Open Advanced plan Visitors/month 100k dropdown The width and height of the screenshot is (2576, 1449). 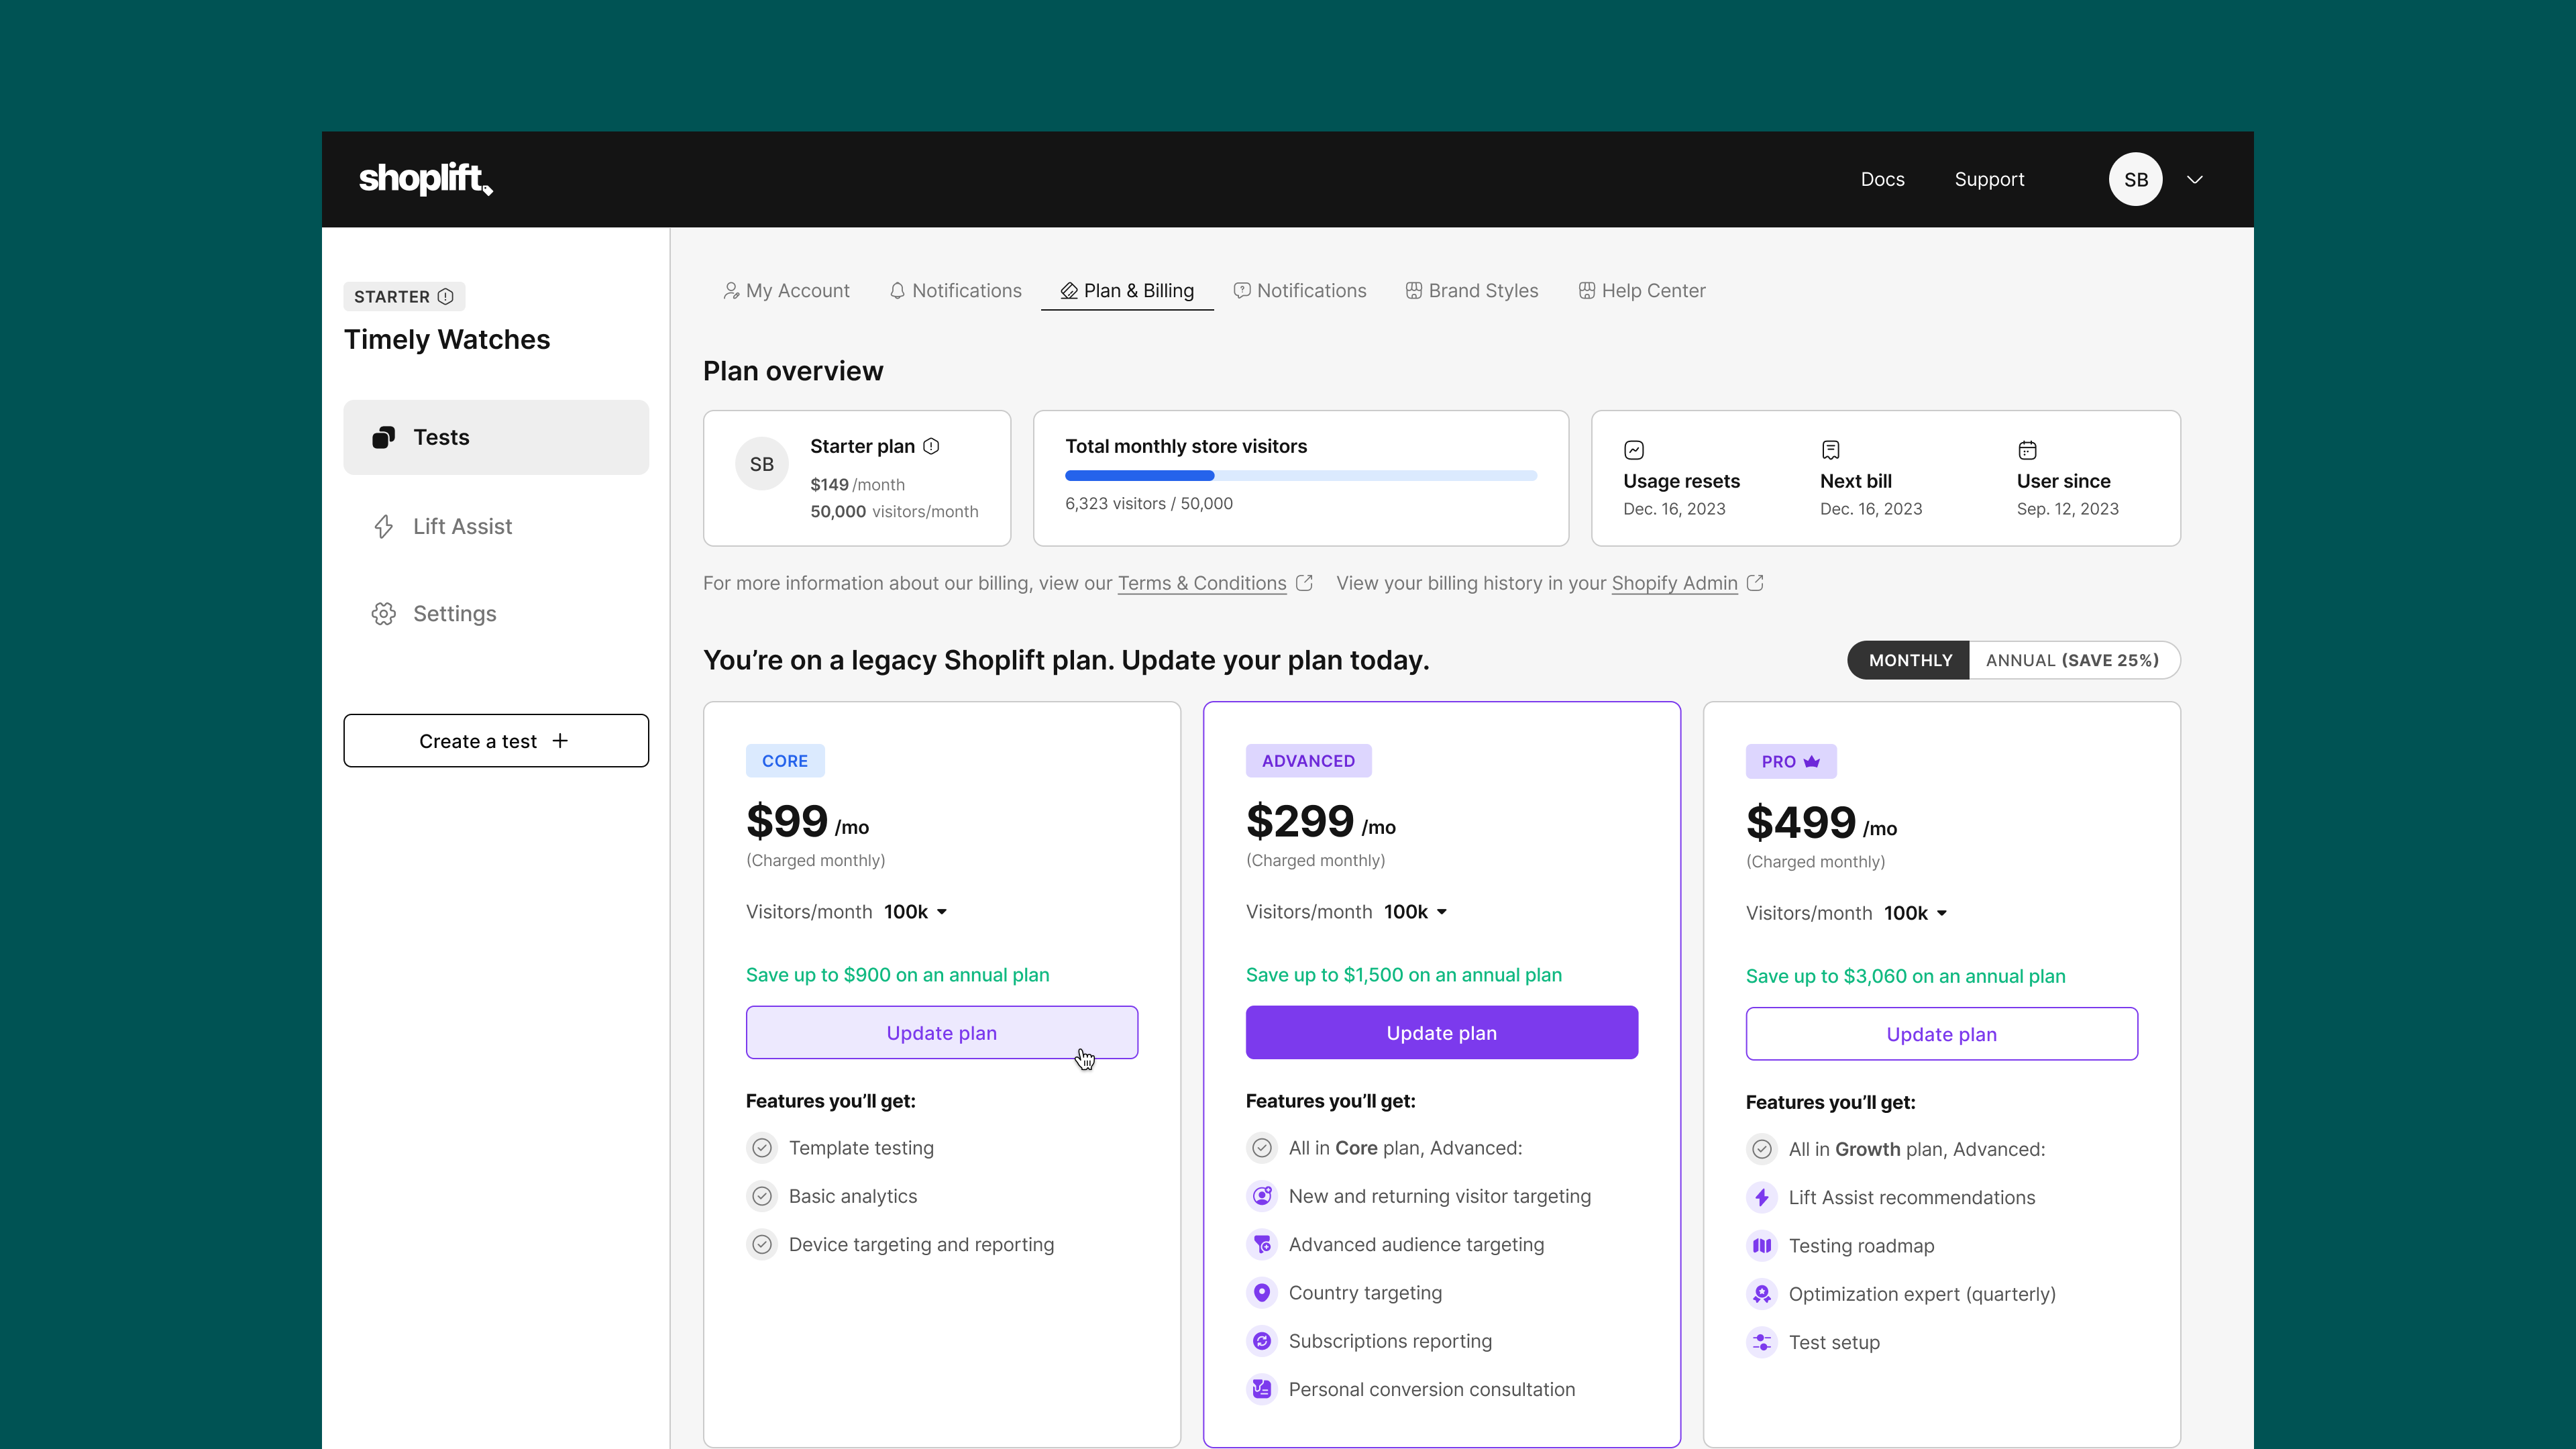(x=1416, y=912)
